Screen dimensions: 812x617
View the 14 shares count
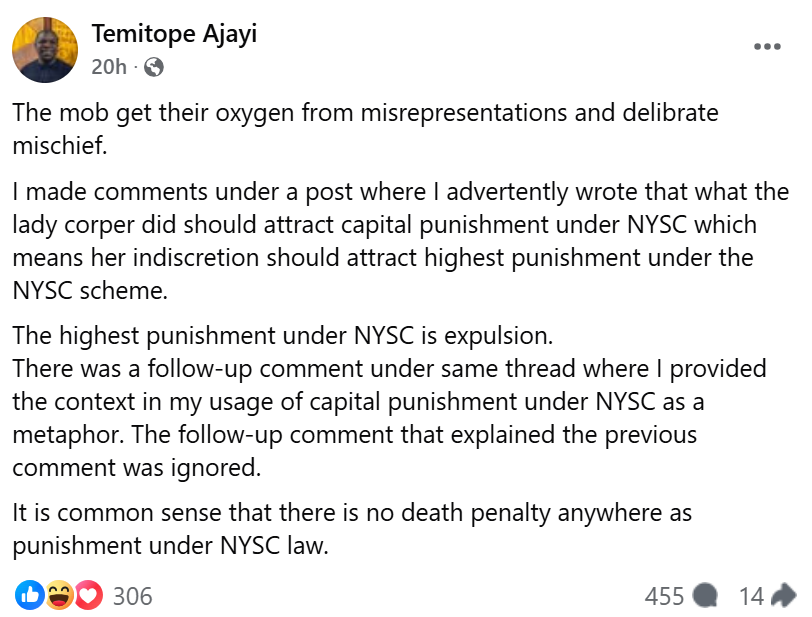coord(751,597)
